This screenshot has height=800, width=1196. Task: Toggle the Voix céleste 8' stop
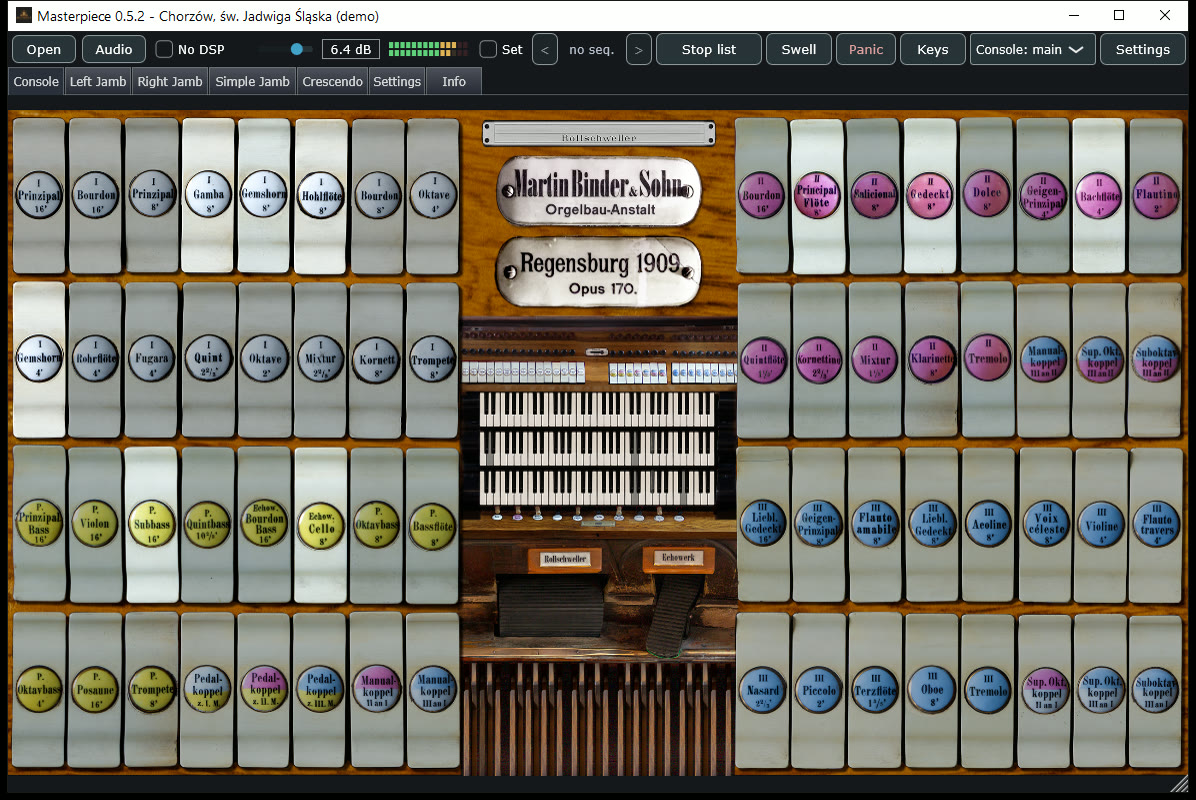[1045, 524]
